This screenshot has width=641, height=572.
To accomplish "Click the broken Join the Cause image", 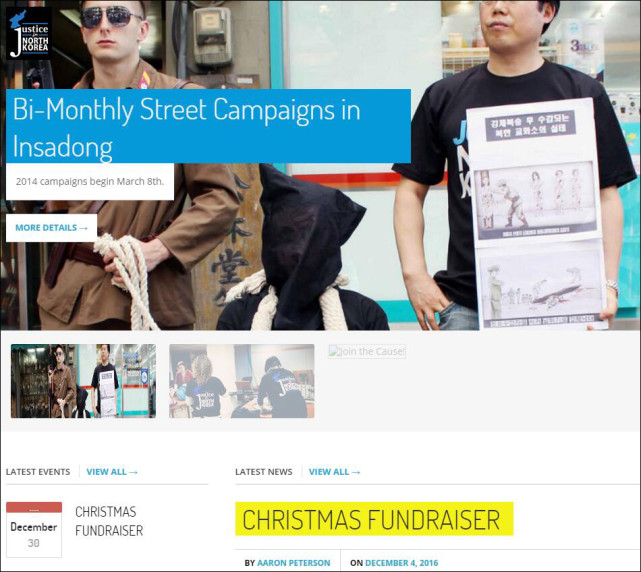I will 367,351.
